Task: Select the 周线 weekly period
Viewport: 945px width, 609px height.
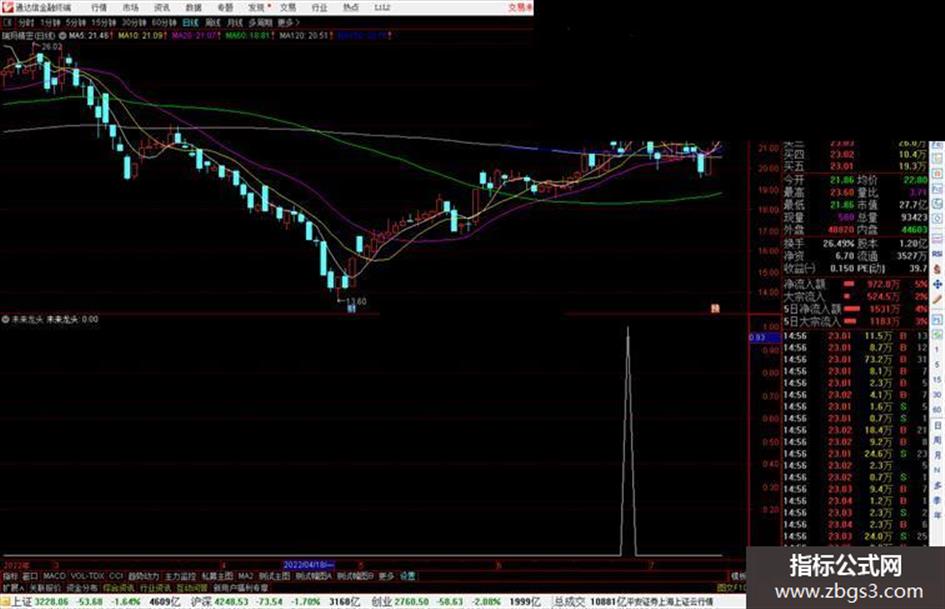Action: click(213, 22)
